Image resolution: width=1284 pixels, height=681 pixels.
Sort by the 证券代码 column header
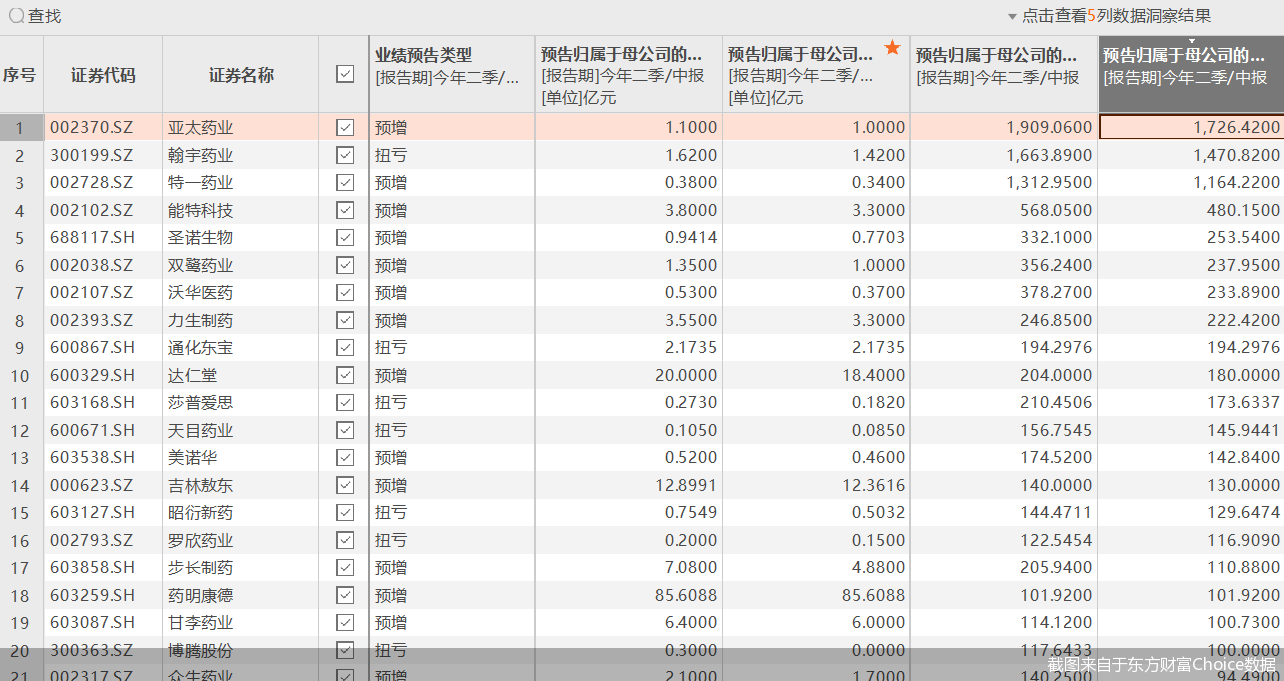[103, 75]
